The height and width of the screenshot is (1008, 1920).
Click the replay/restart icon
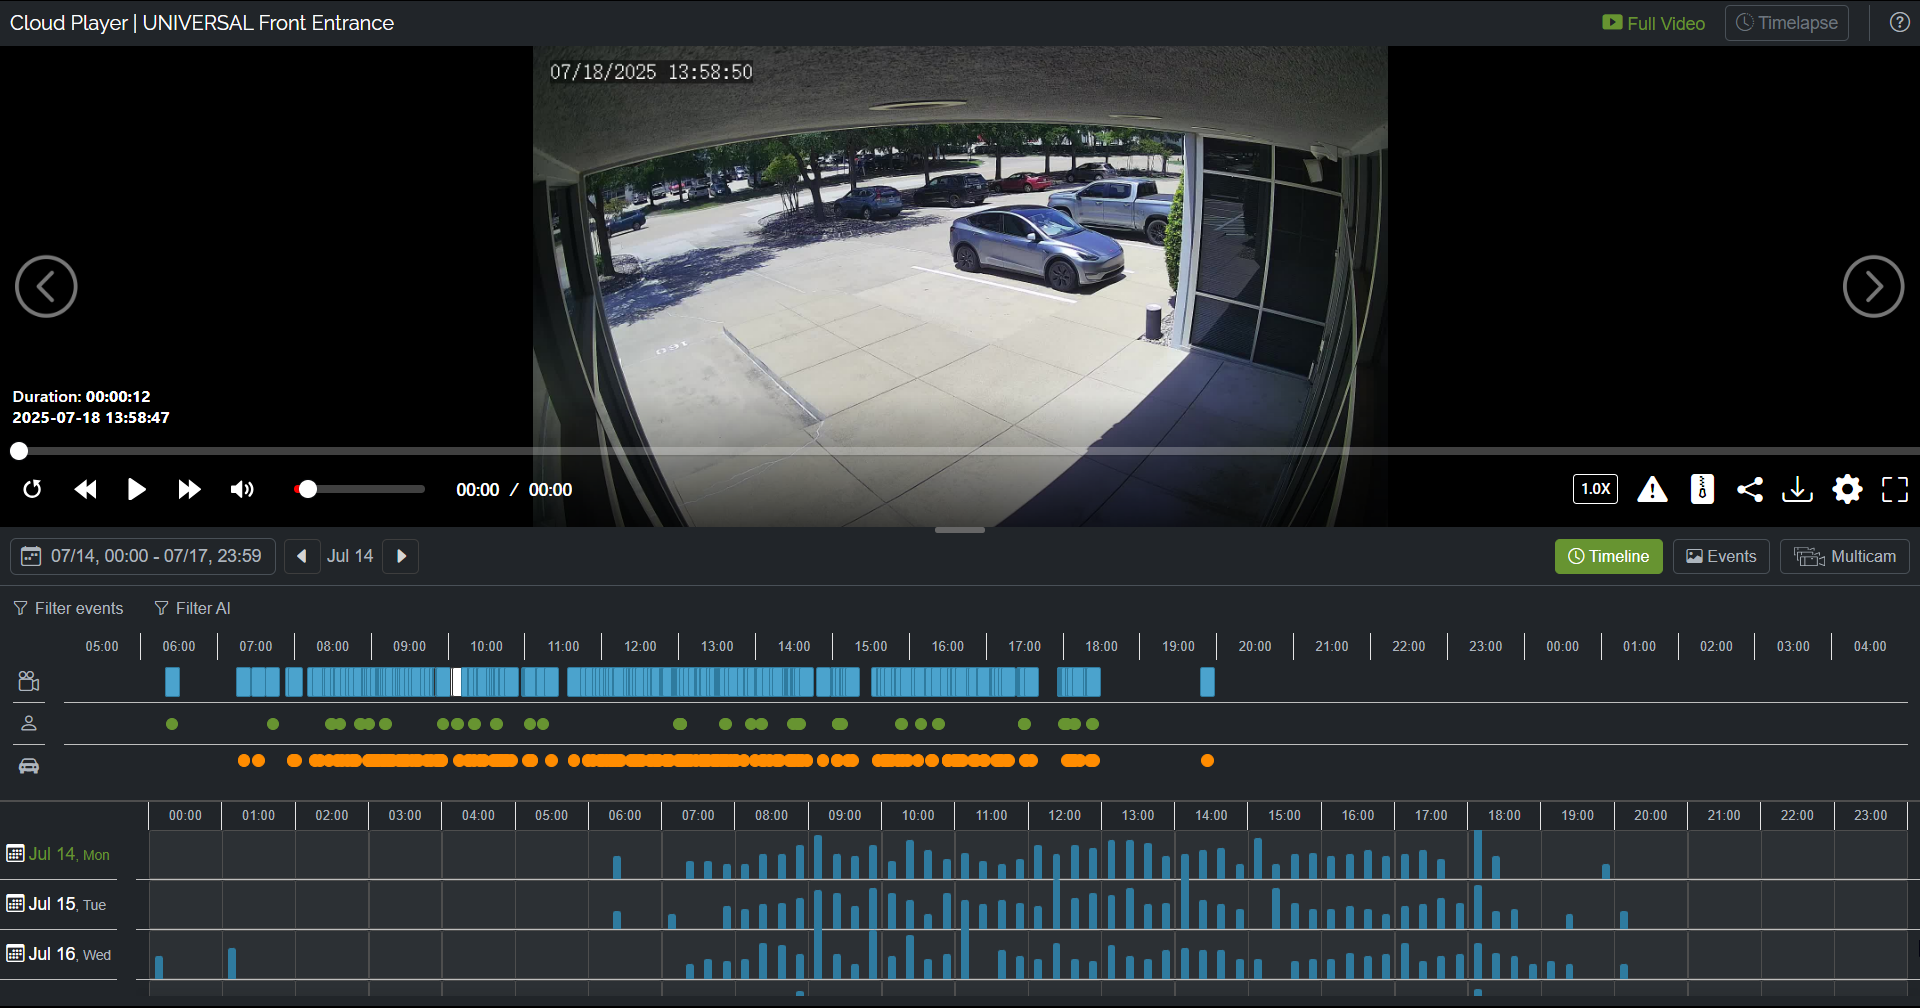(x=32, y=489)
